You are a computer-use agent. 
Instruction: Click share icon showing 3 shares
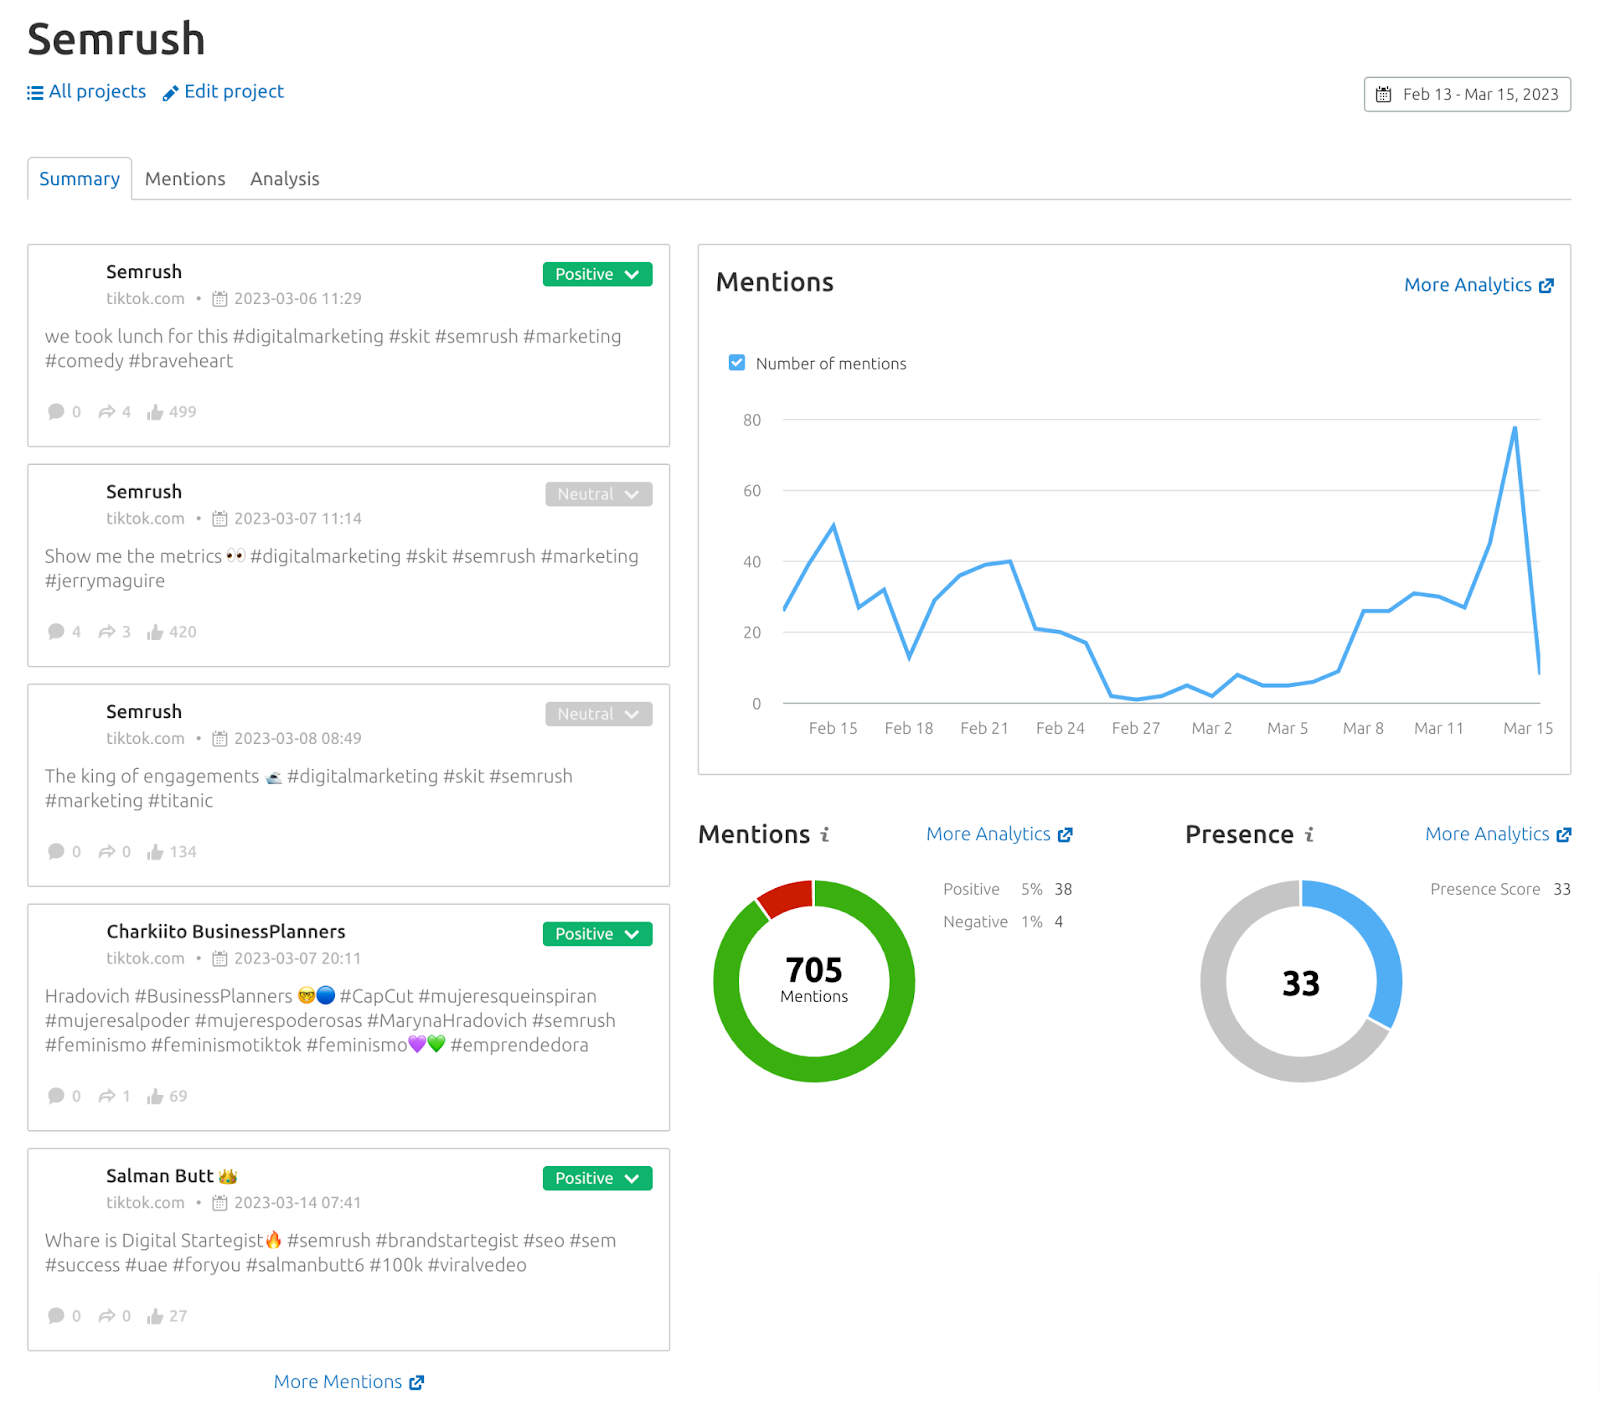[106, 632]
